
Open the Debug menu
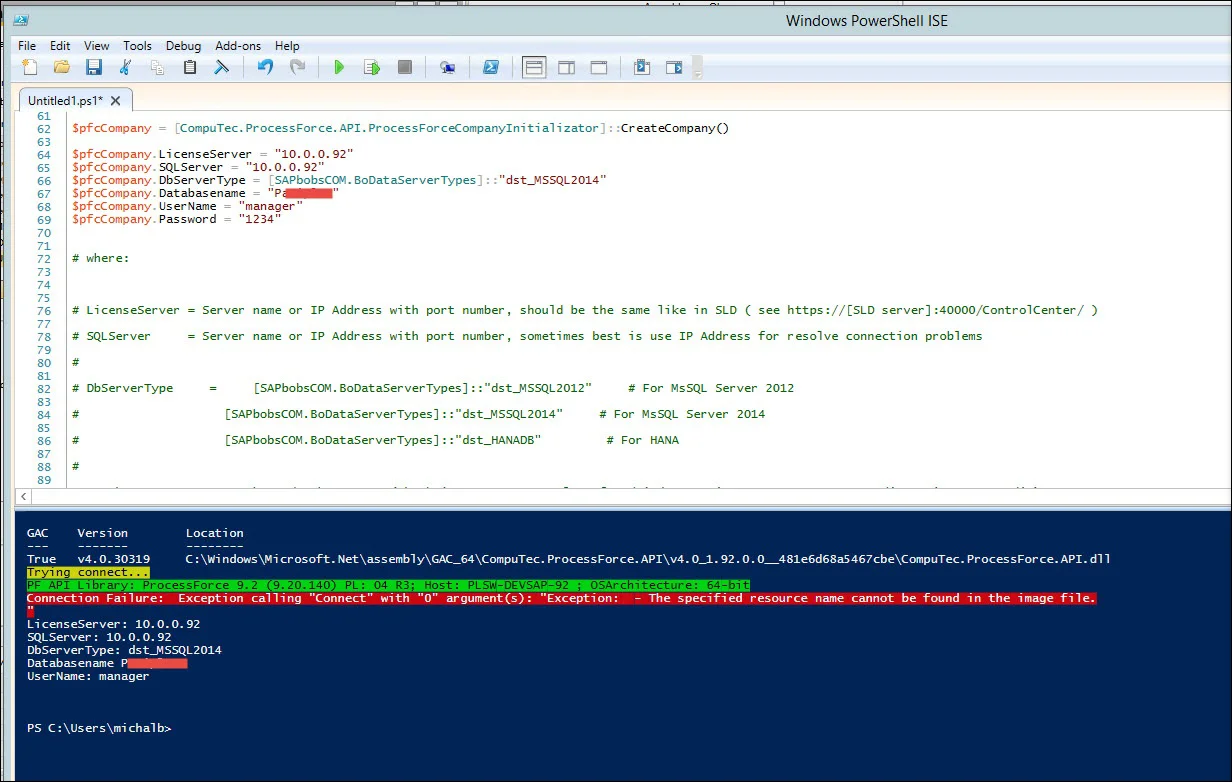(x=183, y=46)
